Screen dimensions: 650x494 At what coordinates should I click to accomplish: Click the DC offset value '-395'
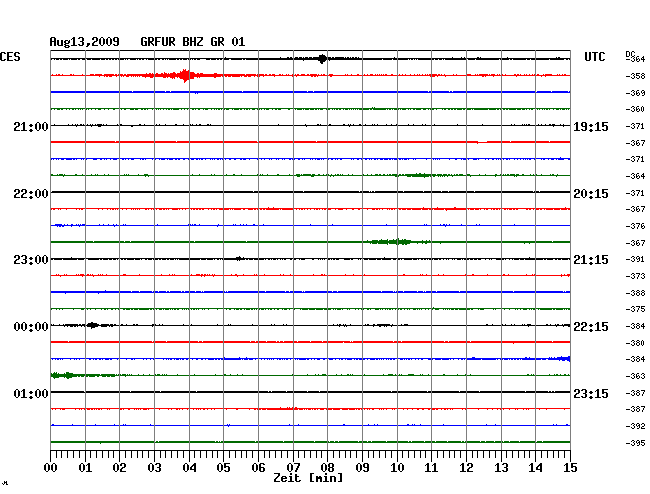point(635,443)
